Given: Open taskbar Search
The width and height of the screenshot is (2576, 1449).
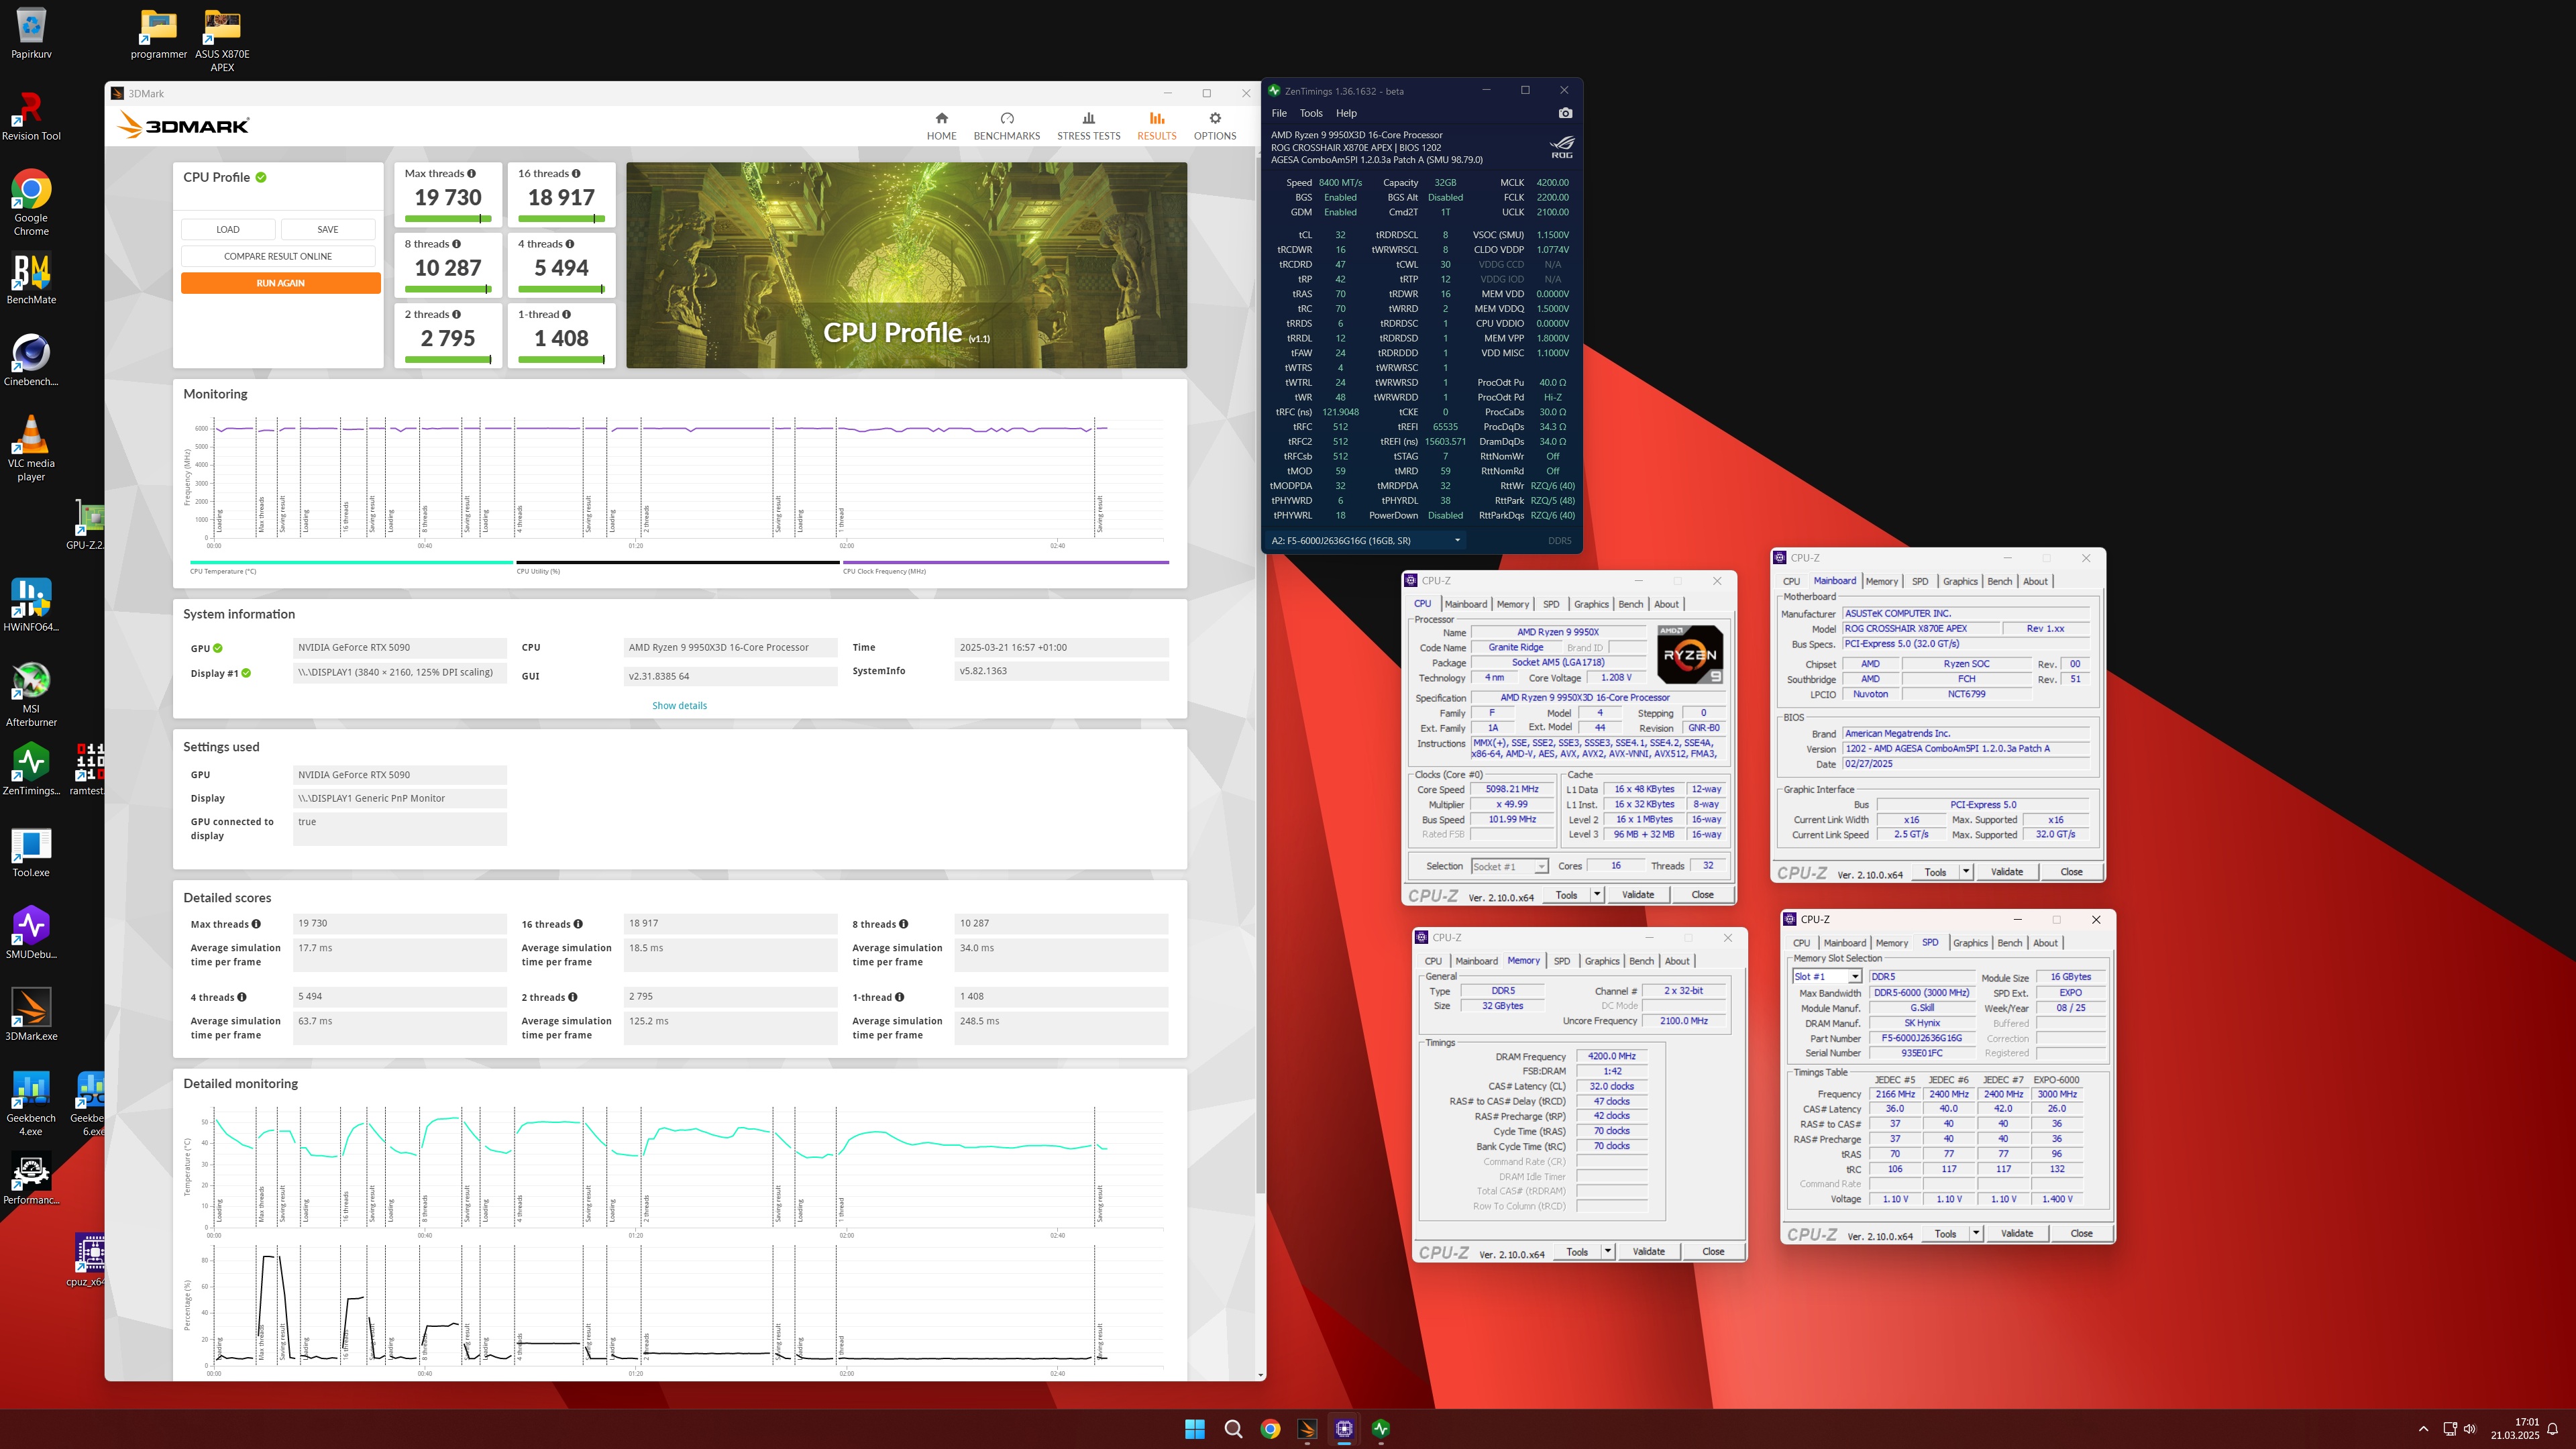Looking at the screenshot, I should point(1233,1429).
